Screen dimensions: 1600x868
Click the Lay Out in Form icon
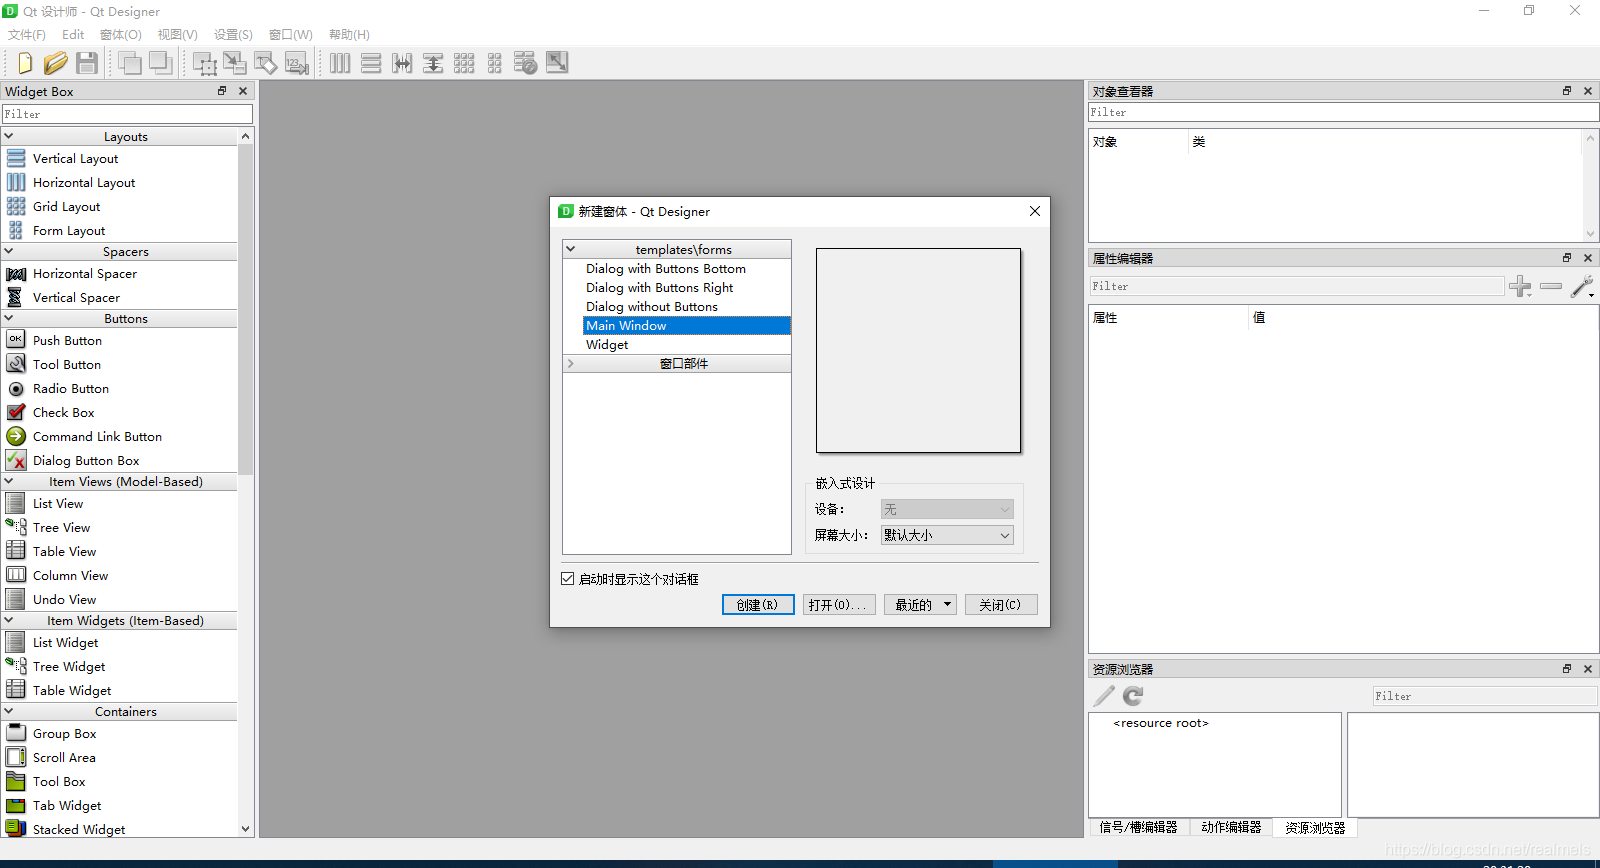point(495,63)
